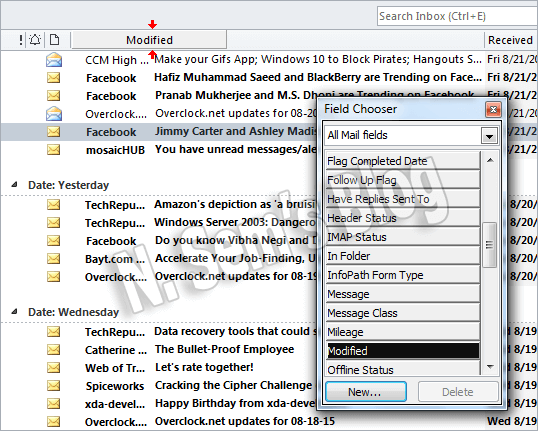Open Happy Birthday from xda-developers email
Viewport: 538px width, 431px height.
click(x=235, y=403)
